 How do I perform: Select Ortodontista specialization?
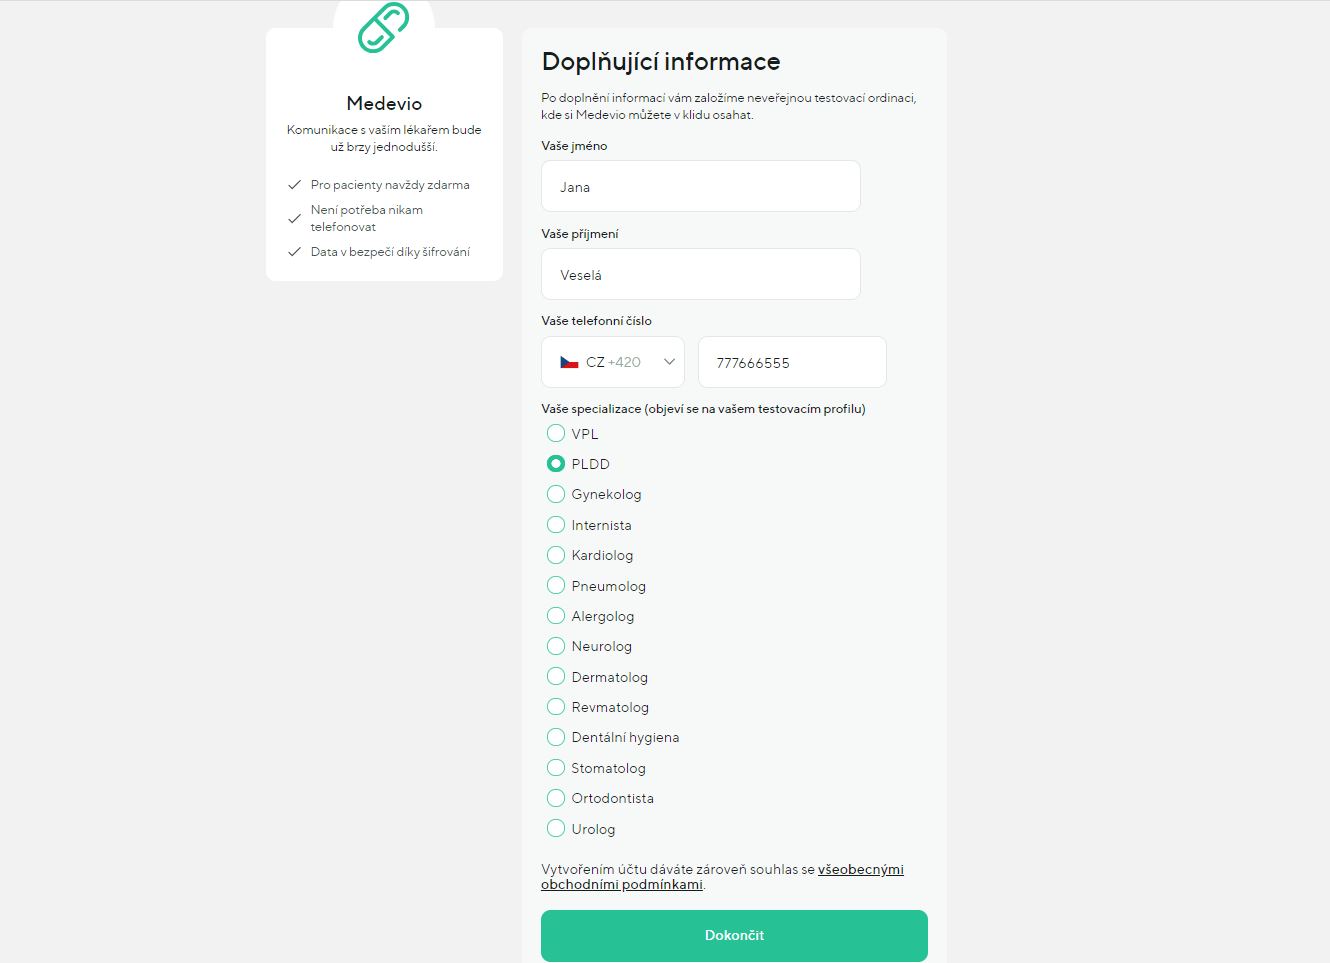point(556,798)
